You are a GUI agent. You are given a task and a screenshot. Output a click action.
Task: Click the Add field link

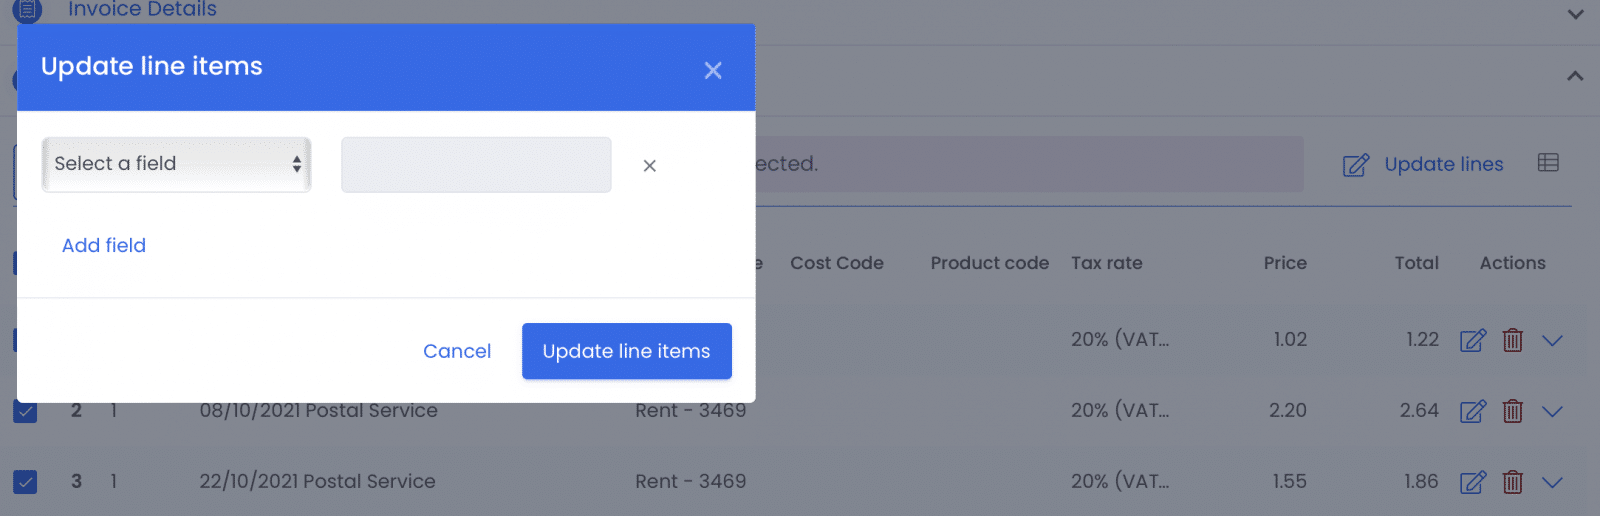104,245
